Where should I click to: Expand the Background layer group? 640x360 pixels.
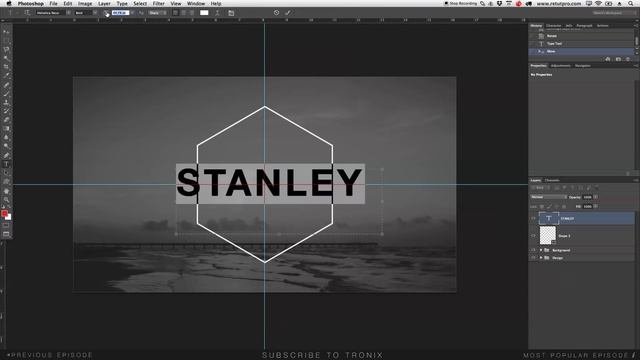click(x=541, y=250)
